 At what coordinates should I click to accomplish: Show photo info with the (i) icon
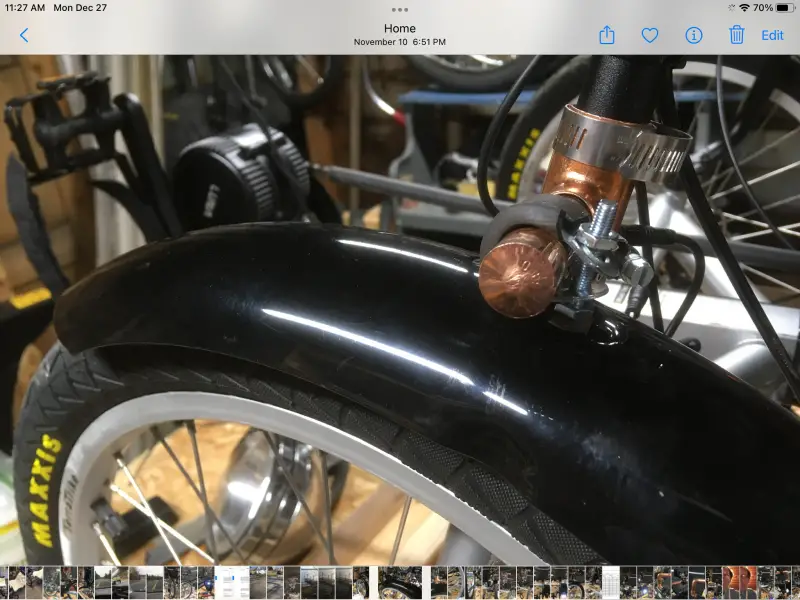click(x=693, y=35)
